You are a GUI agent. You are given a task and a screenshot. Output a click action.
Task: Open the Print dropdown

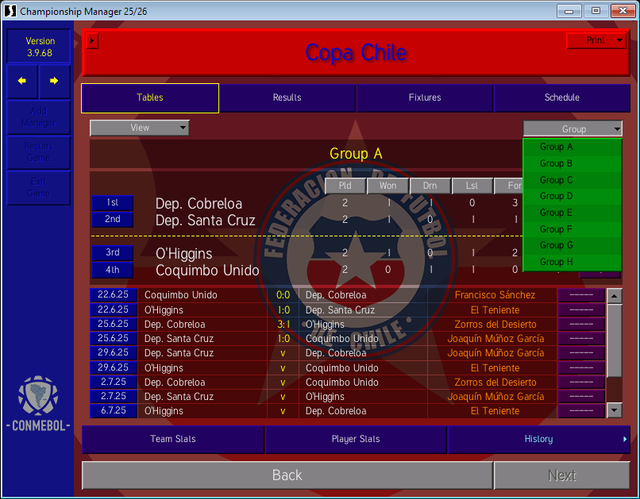(x=596, y=40)
